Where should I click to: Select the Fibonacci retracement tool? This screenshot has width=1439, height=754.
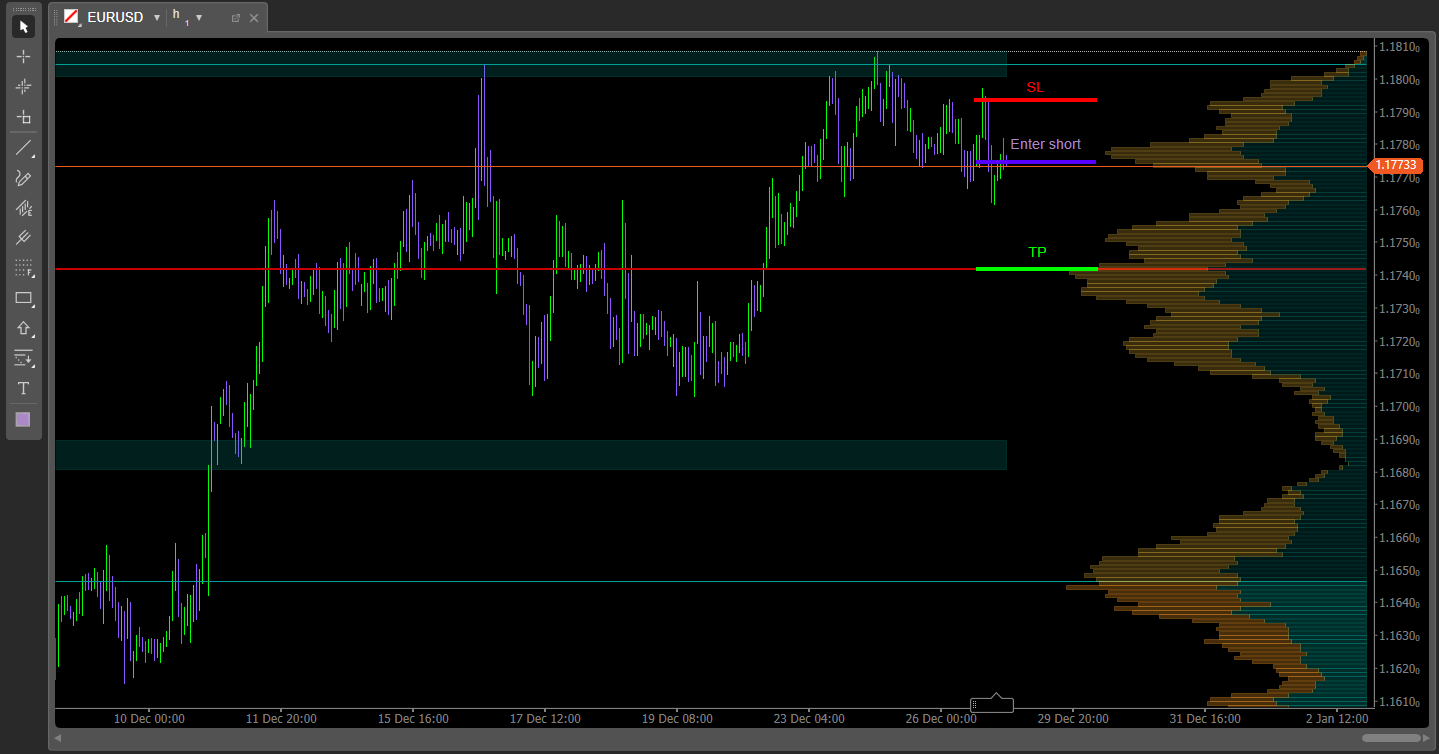[23, 268]
